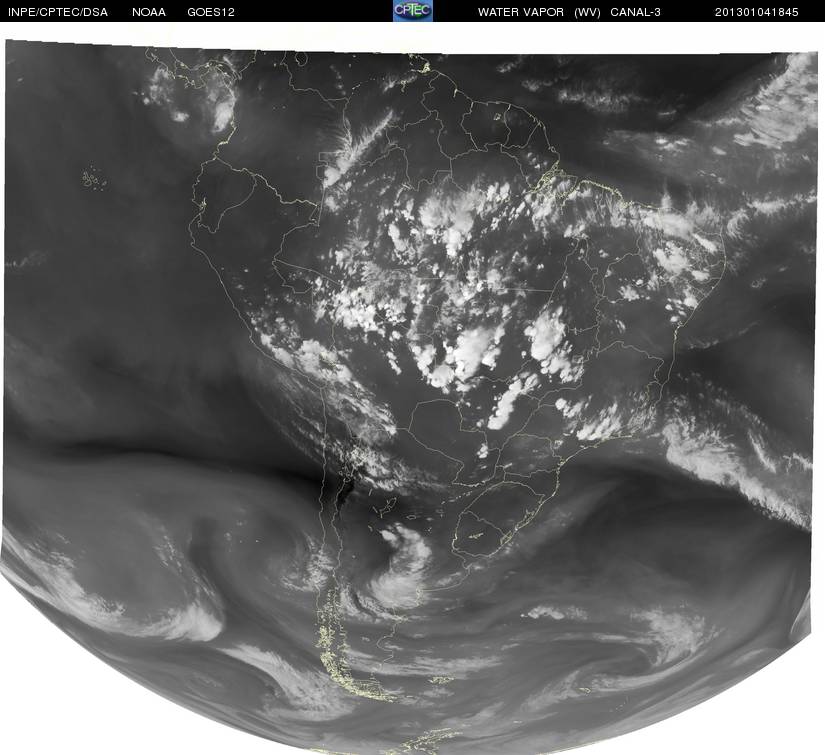Click the 201301041845 timestamp
825x755 pixels.
757,12
